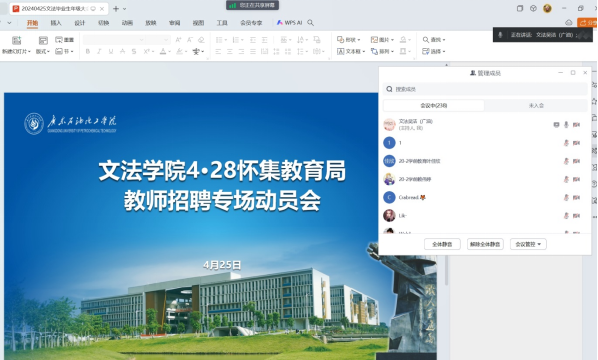Click the New Slide (新建幻灯片) icon
The height and width of the screenshot is (360, 598).
click(x=16, y=40)
